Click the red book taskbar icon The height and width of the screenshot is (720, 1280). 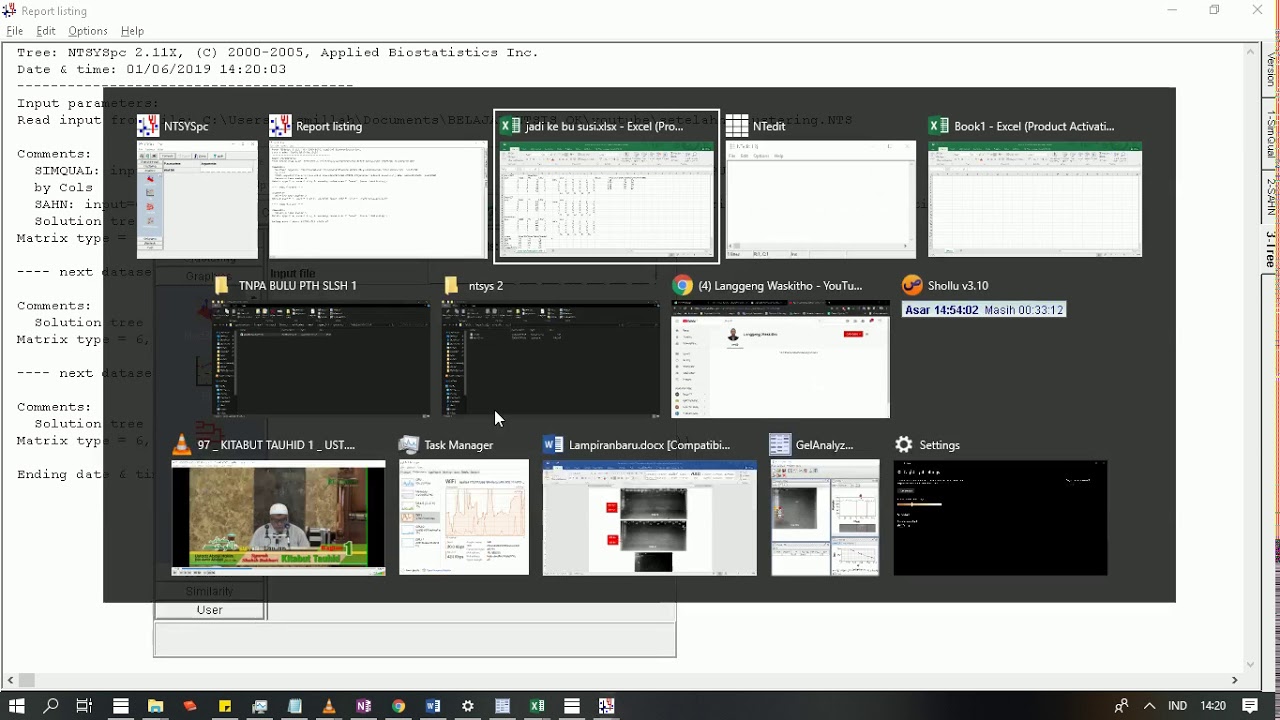tap(190, 706)
